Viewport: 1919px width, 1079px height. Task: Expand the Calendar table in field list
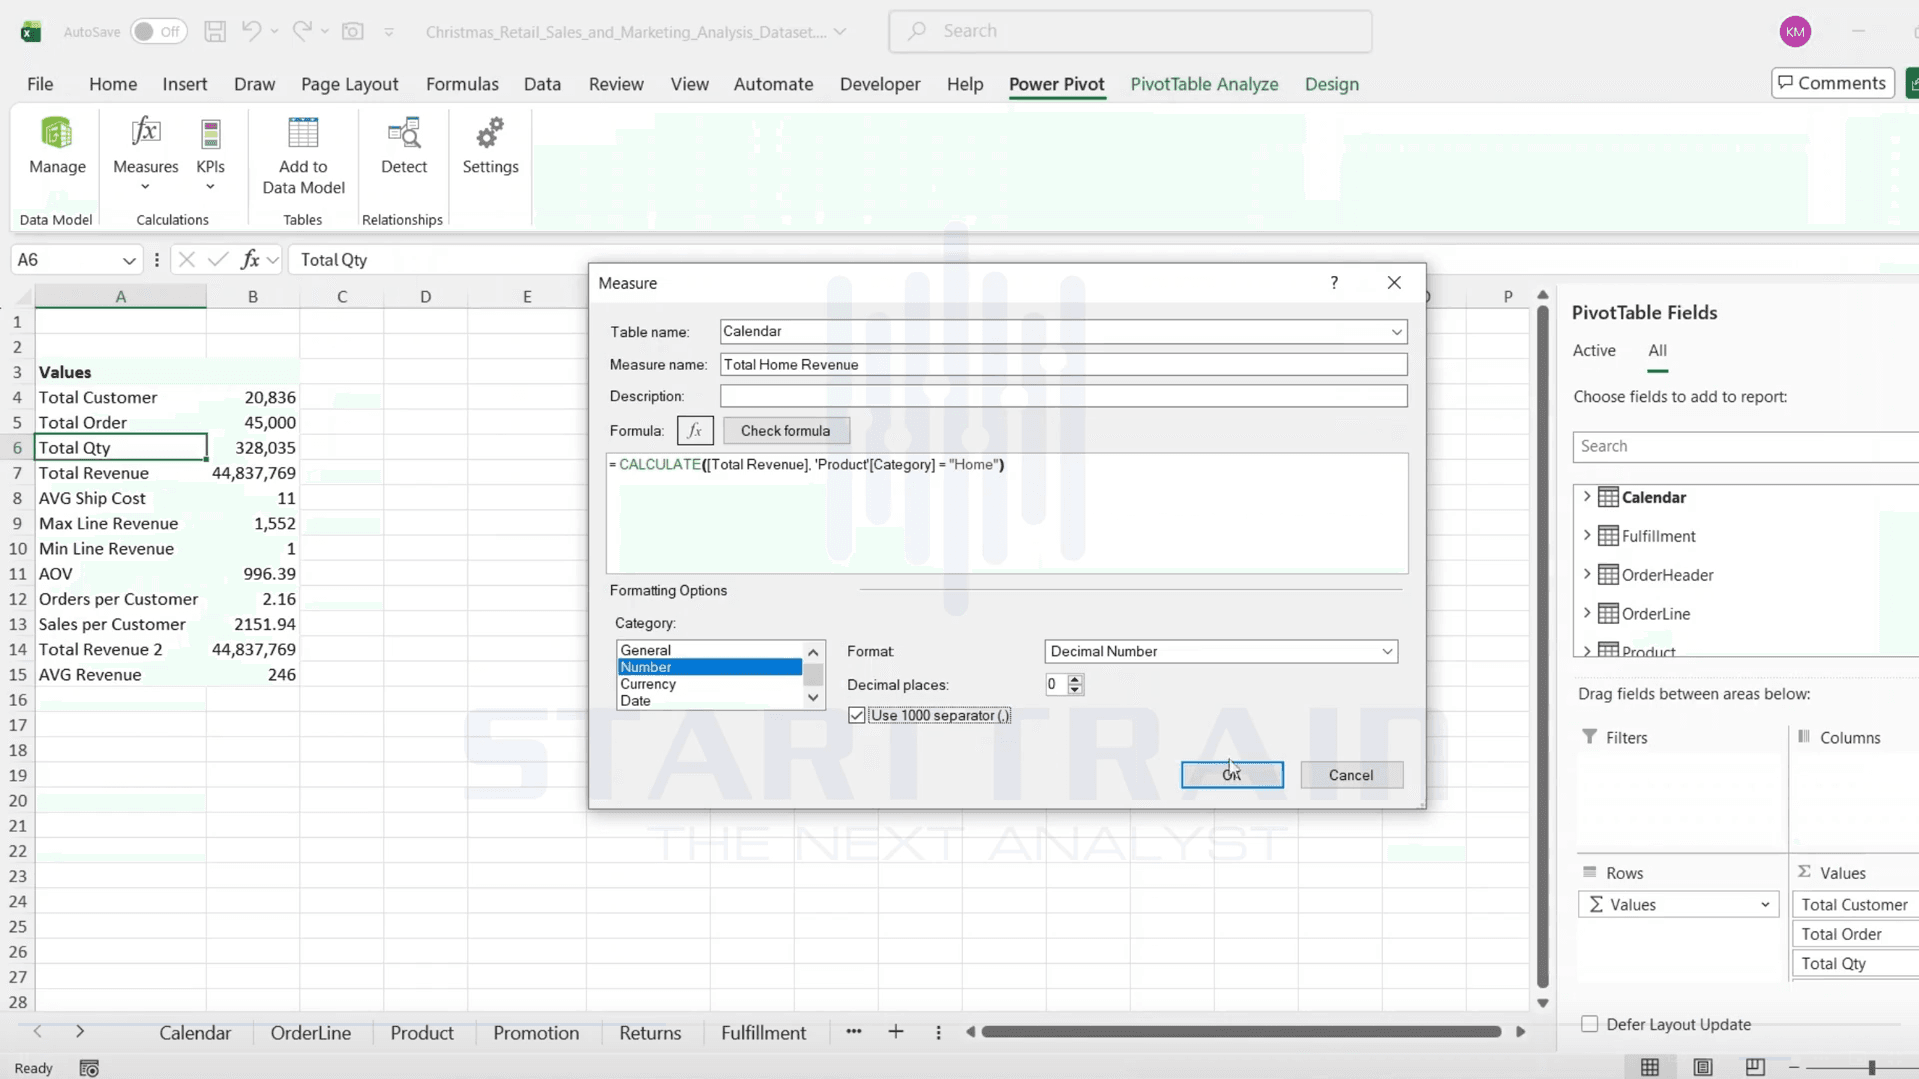tap(1587, 497)
